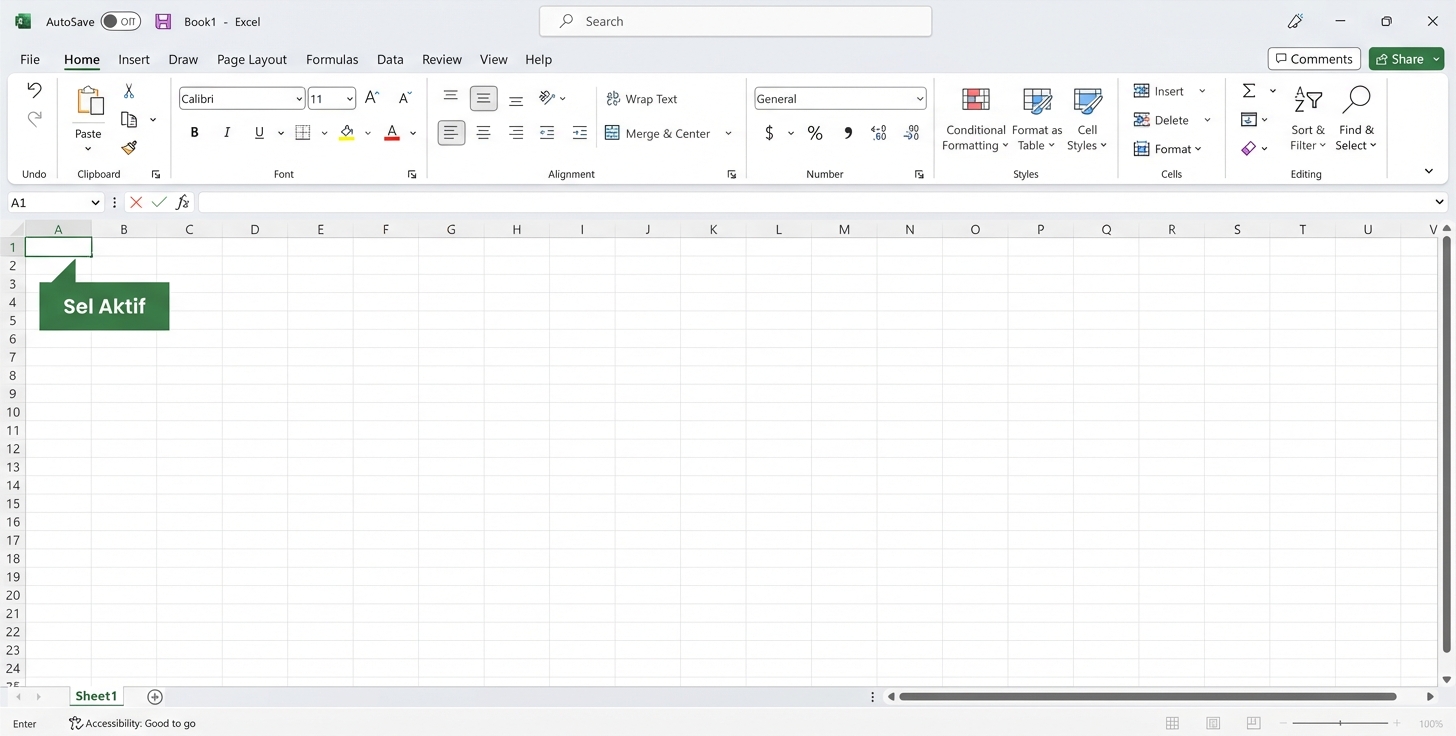Open Wrap Text formatting
This screenshot has width=1456, height=736.
[x=641, y=98]
